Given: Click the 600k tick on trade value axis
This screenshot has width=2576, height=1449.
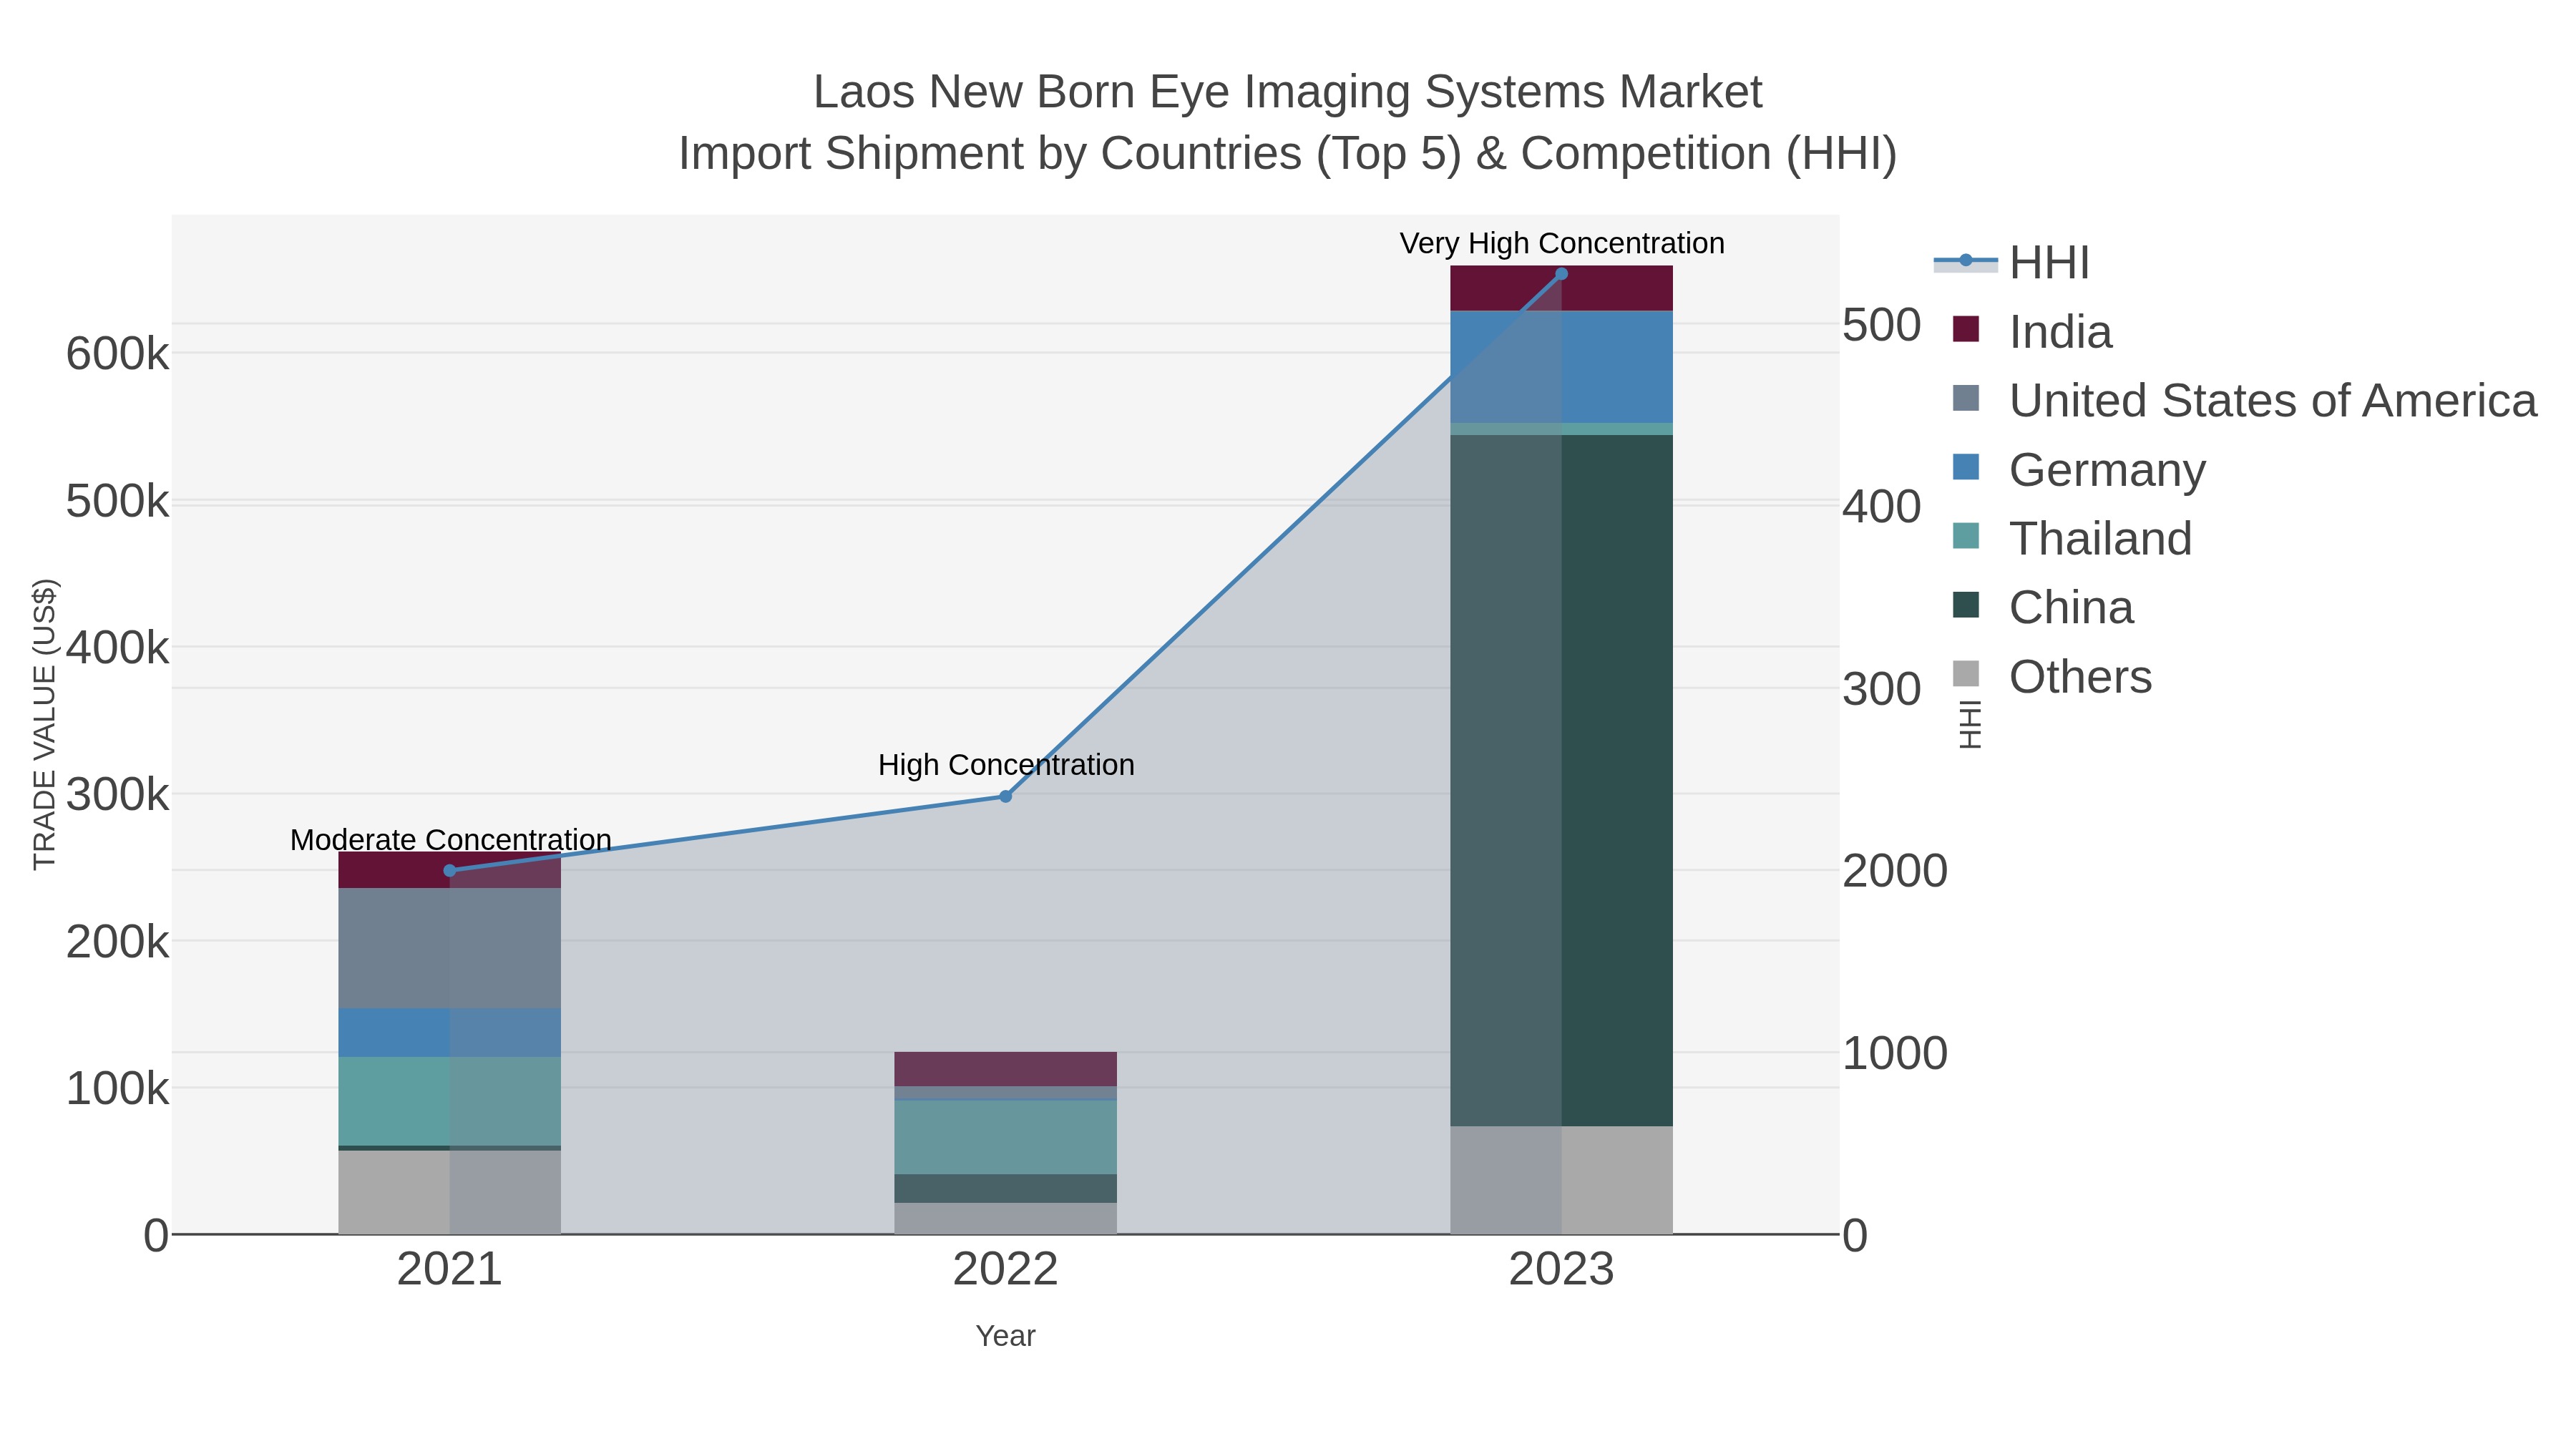Looking at the screenshot, I should [118, 354].
